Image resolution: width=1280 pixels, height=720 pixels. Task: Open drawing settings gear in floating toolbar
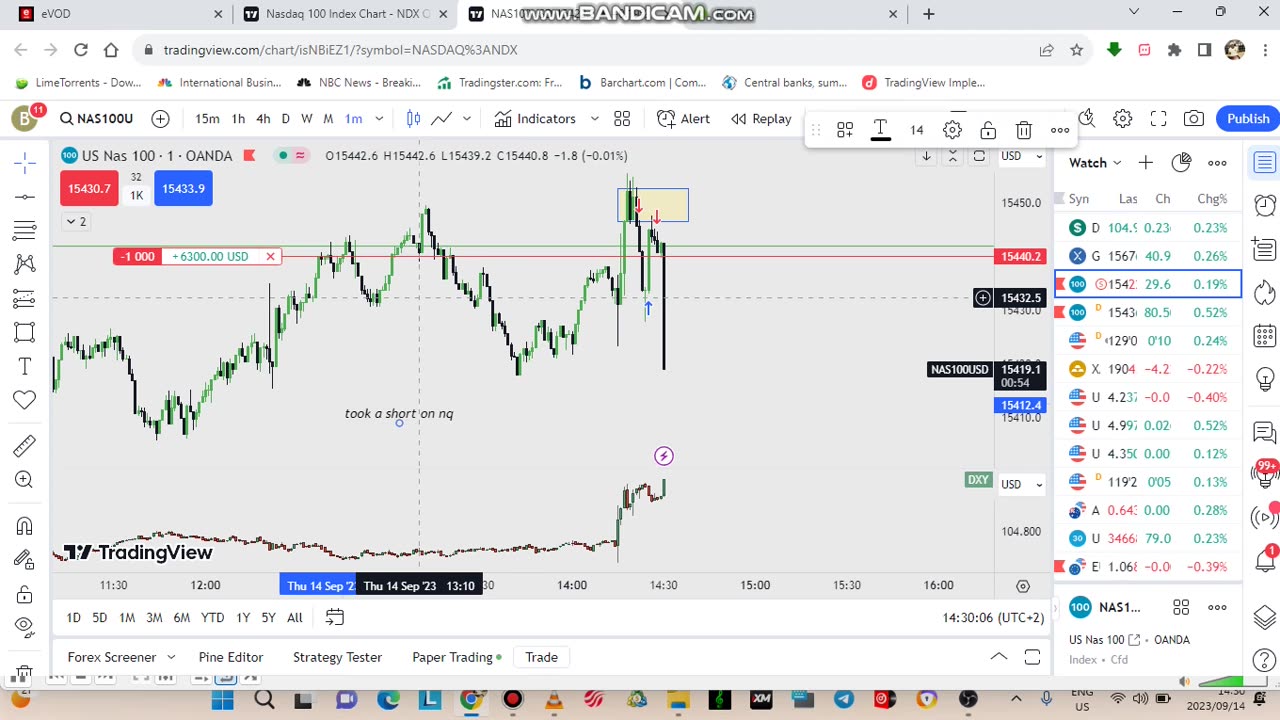(x=952, y=130)
